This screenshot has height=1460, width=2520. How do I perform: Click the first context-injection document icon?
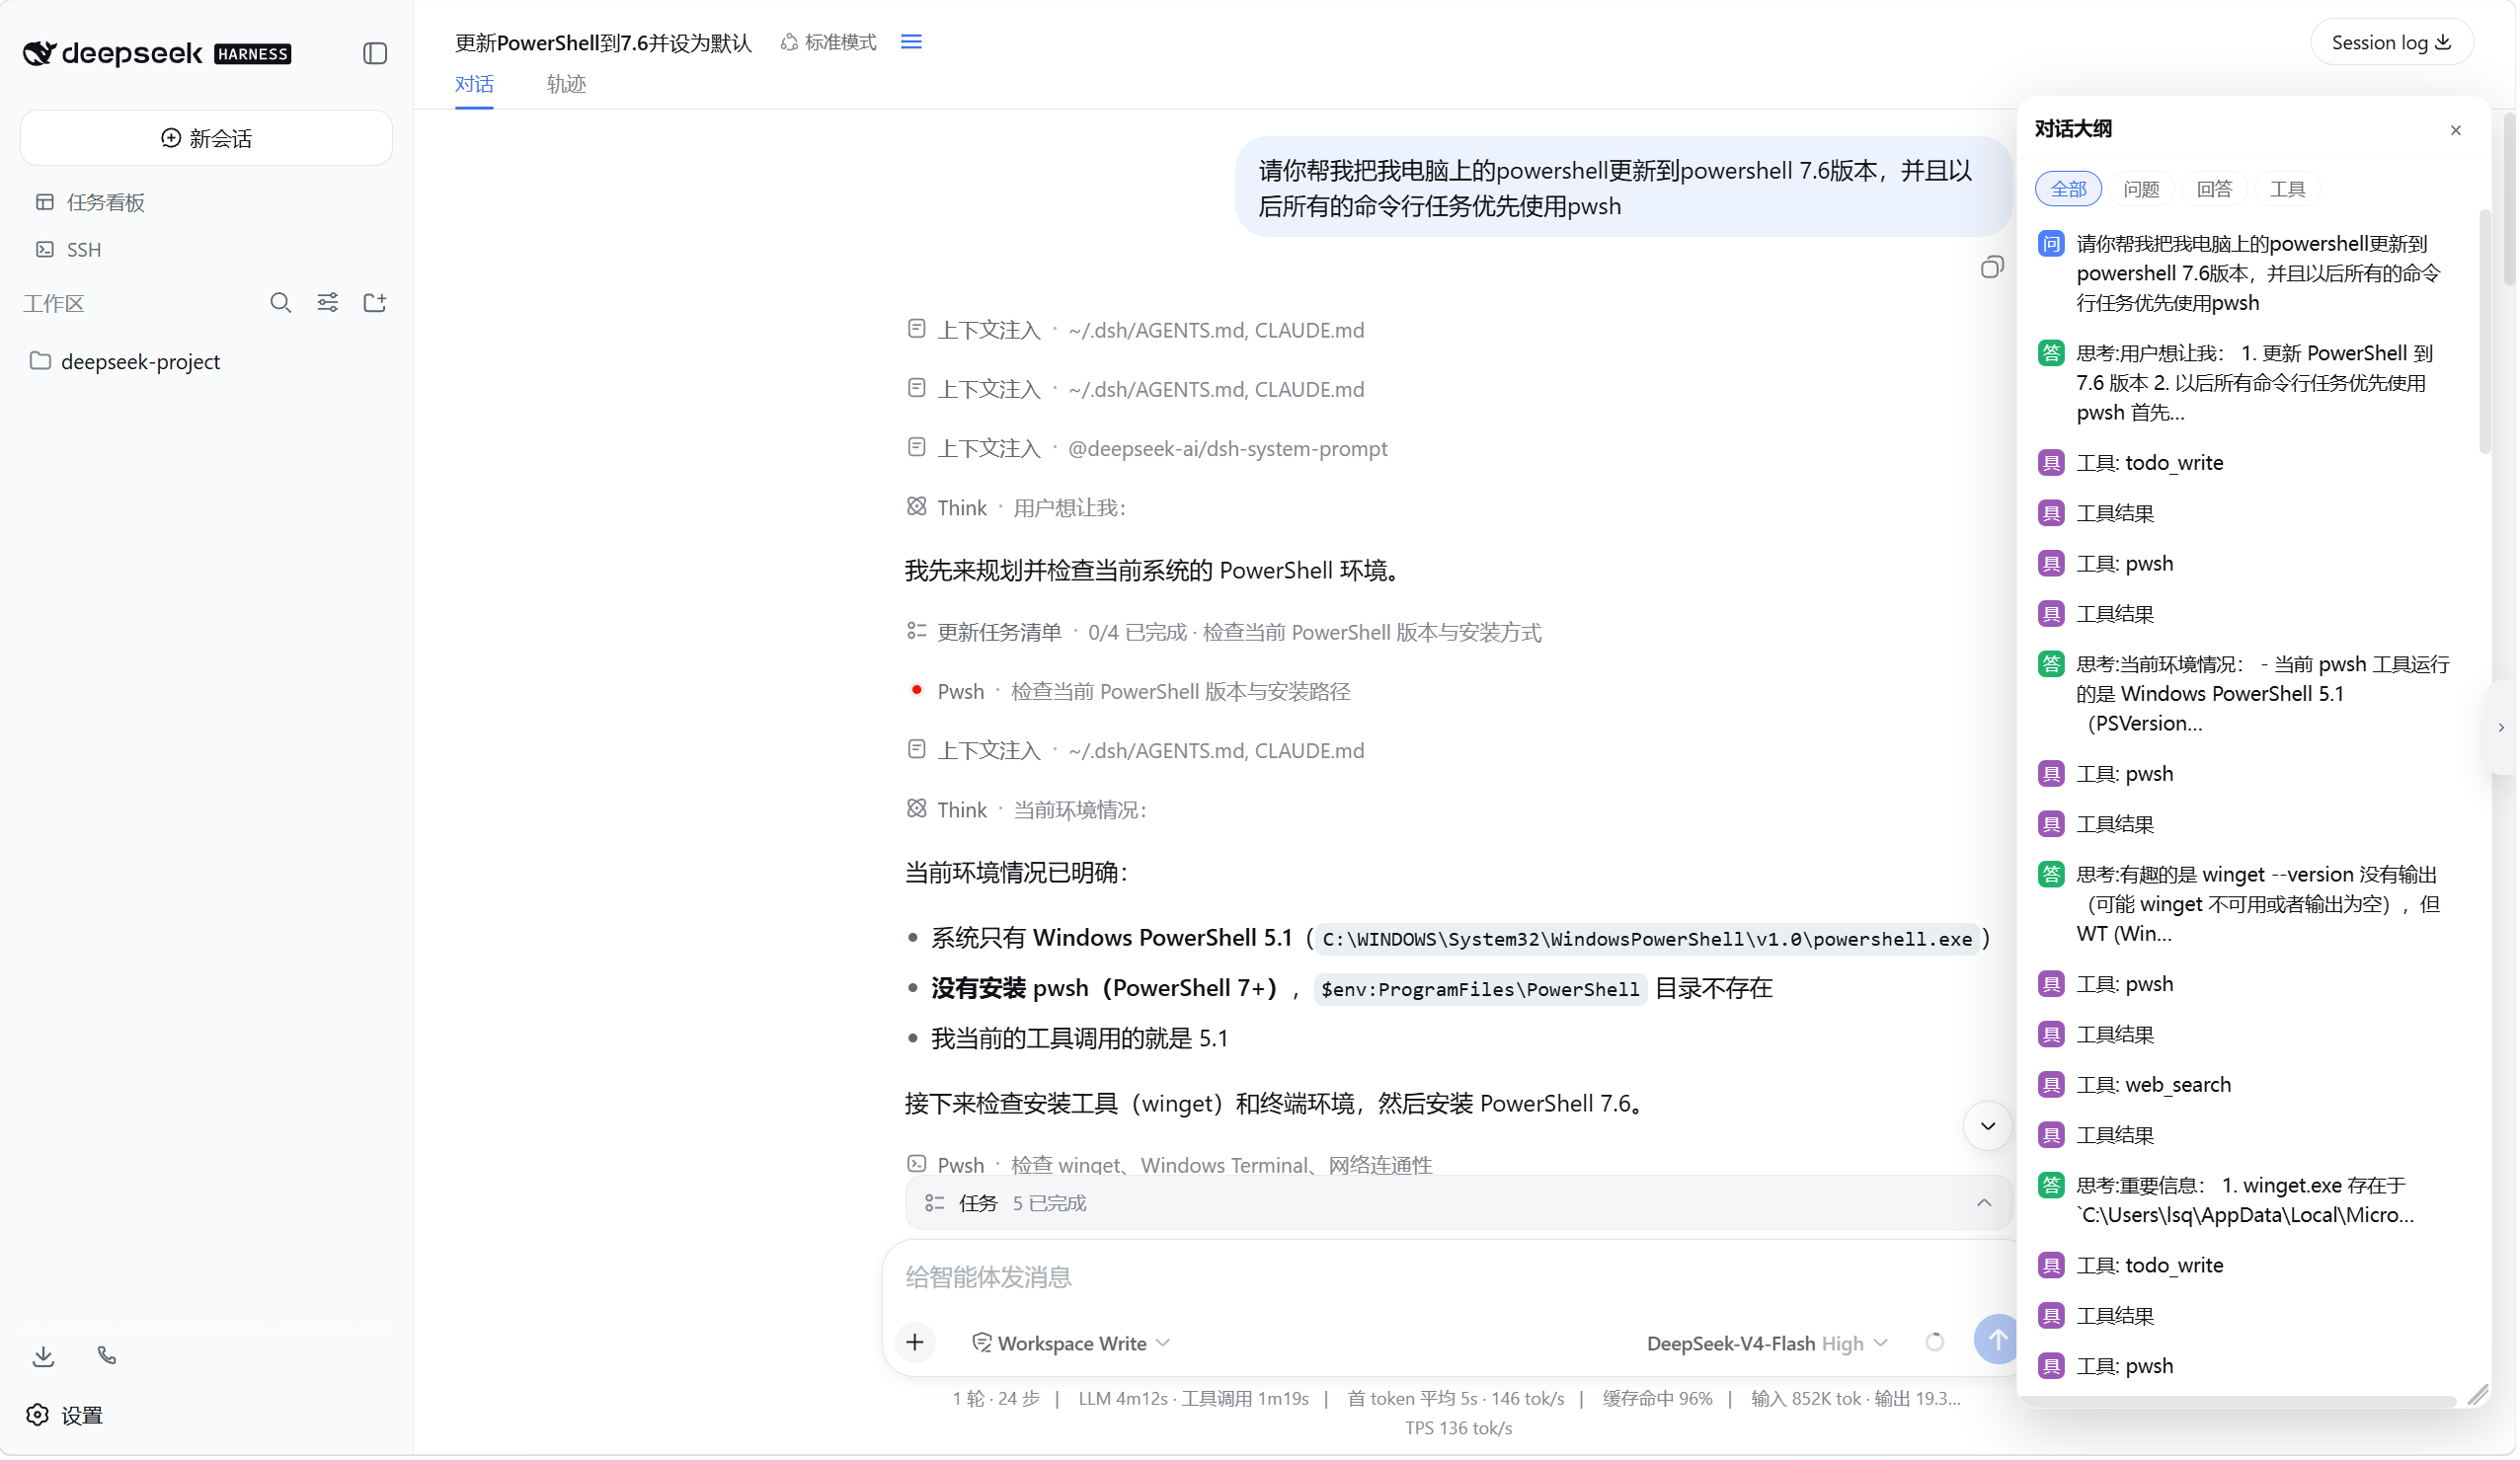click(917, 329)
